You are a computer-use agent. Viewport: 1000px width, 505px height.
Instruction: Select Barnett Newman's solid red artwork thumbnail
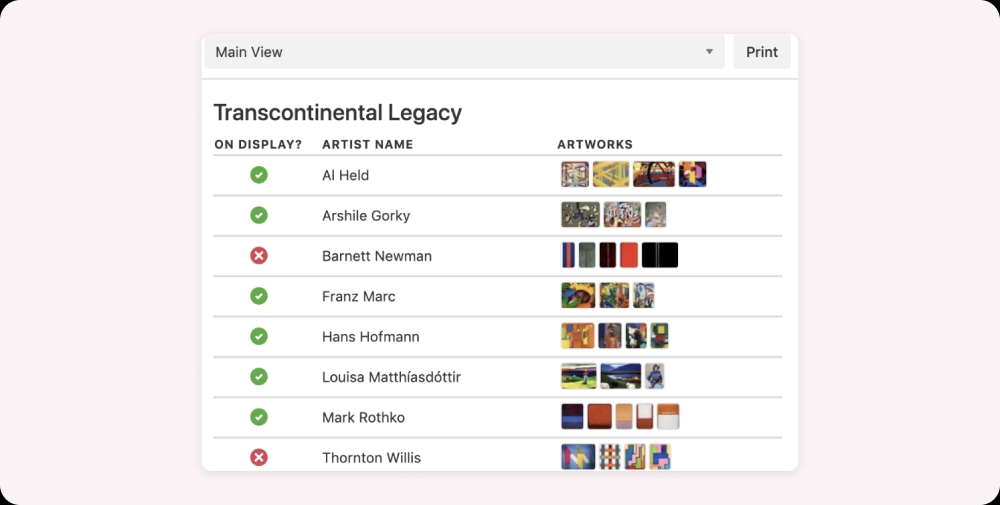point(629,255)
